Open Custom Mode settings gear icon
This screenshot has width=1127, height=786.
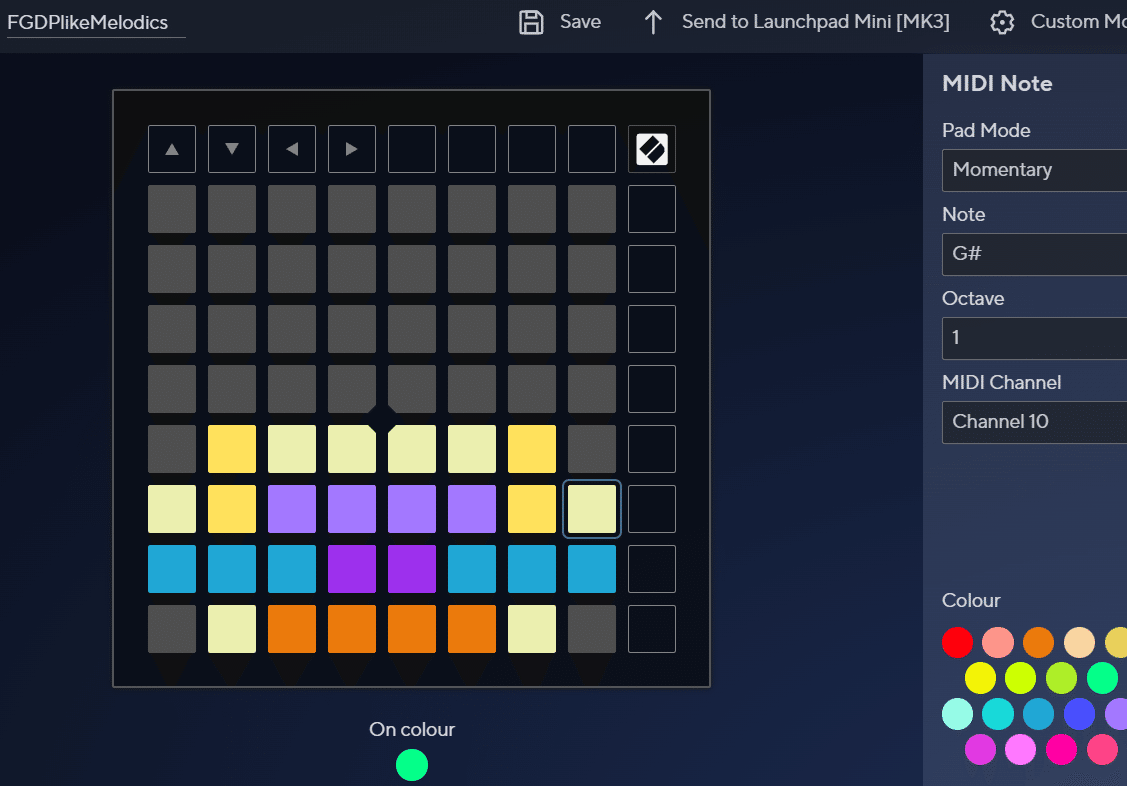(x=1002, y=22)
